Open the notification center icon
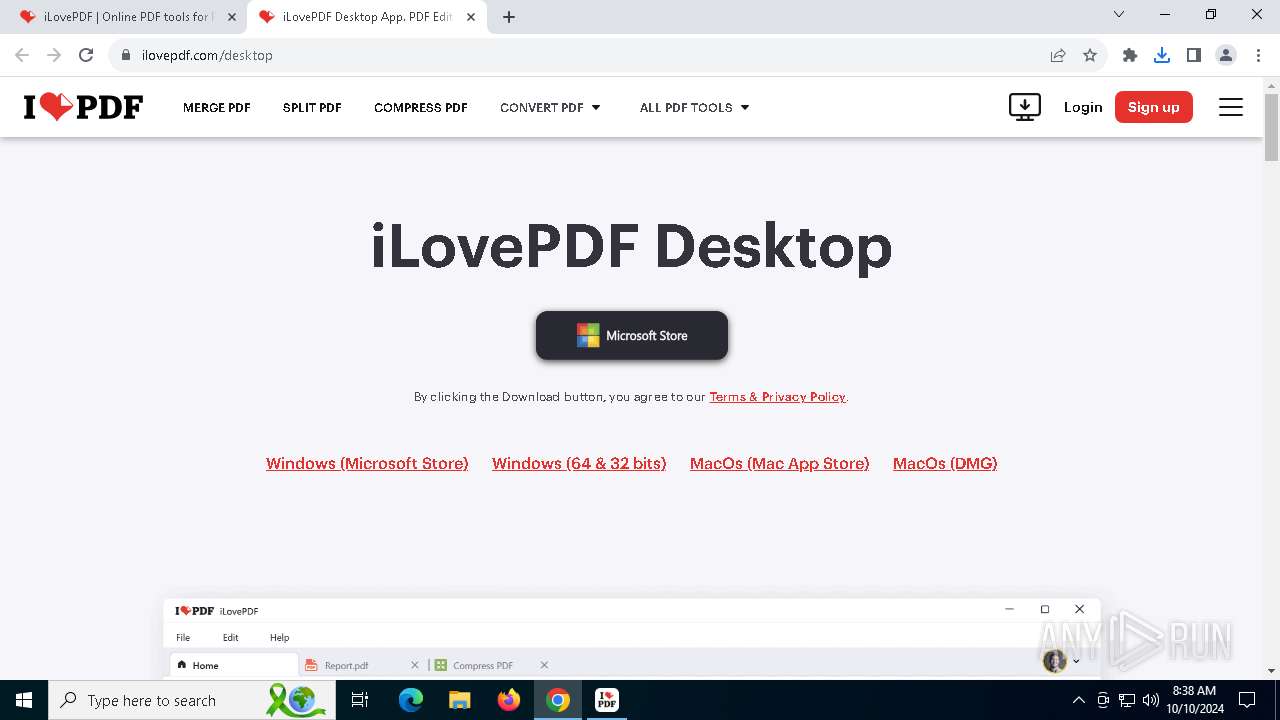This screenshot has height=720, width=1280. pos(1247,700)
